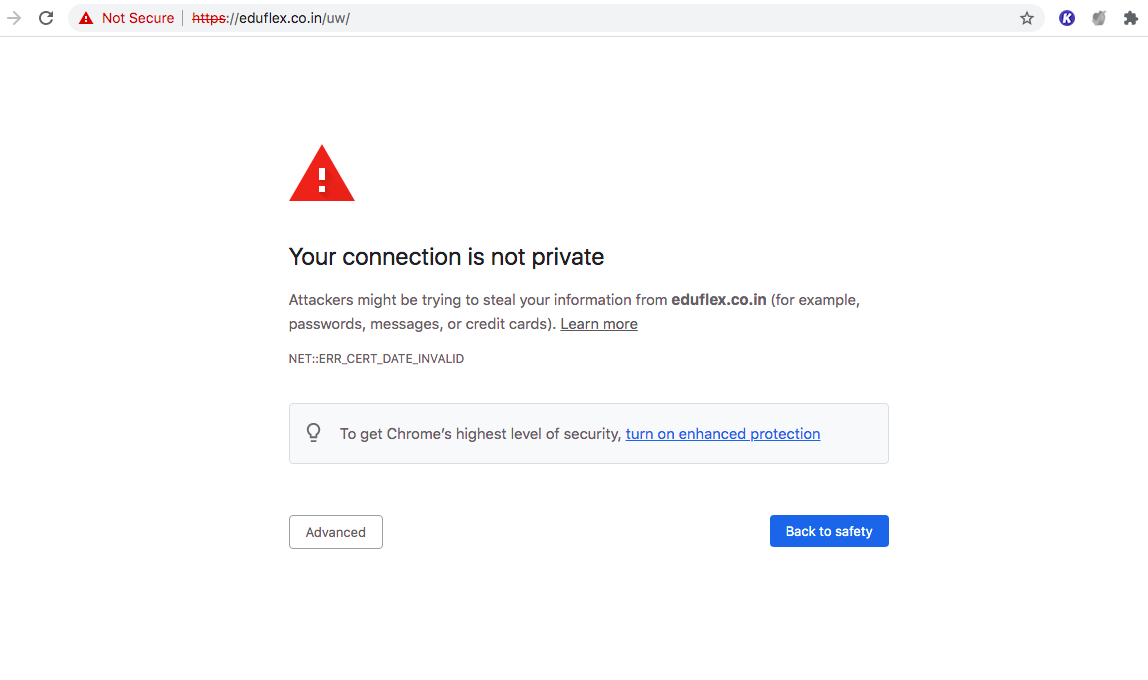Click the enhanced protection suggestion box

click(588, 432)
